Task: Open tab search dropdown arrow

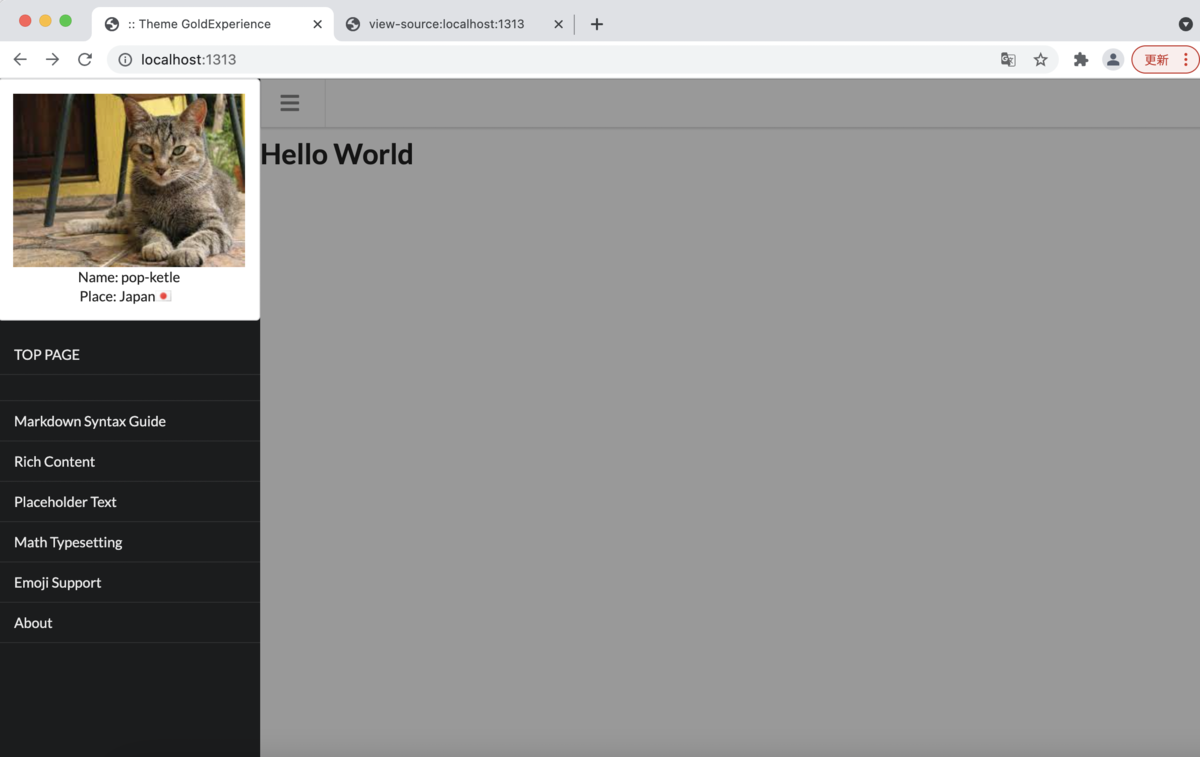Action: pyautogui.click(x=1185, y=24)
